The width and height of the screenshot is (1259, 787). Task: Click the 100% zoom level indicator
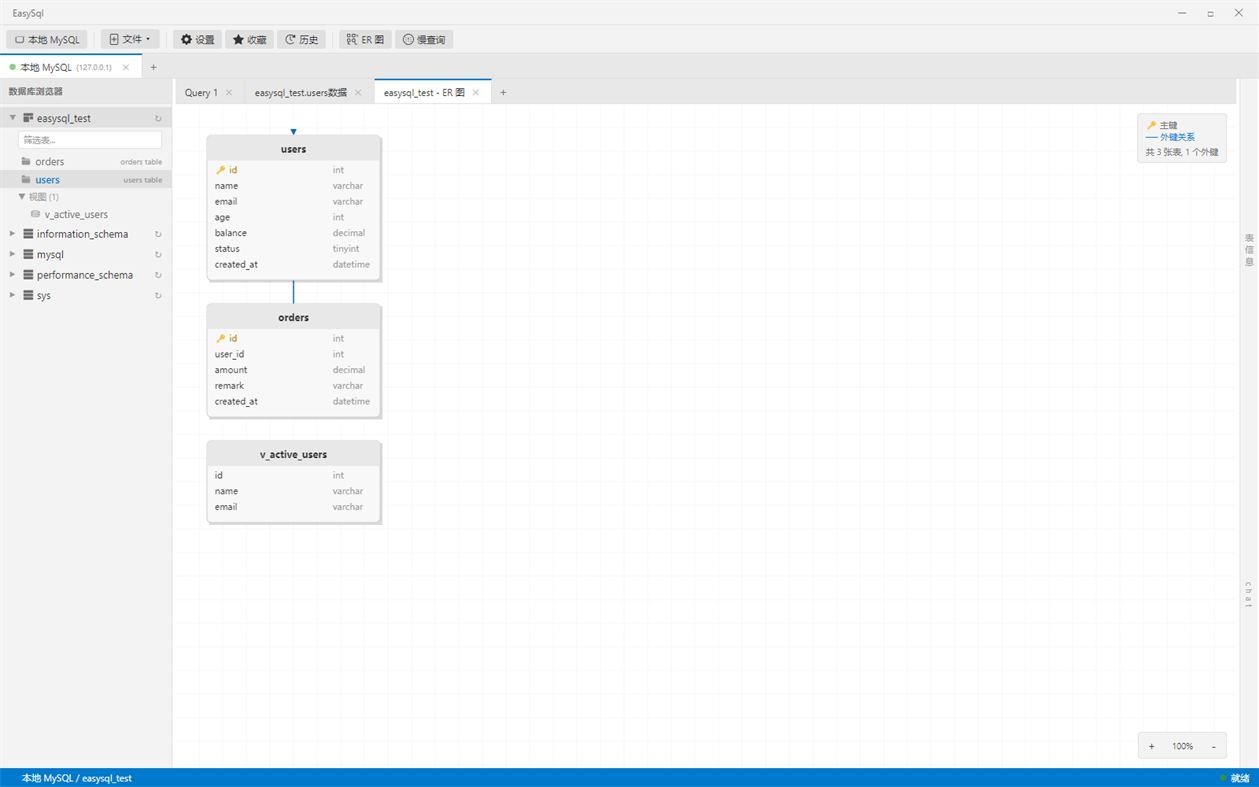click(x=1183, y=746)
